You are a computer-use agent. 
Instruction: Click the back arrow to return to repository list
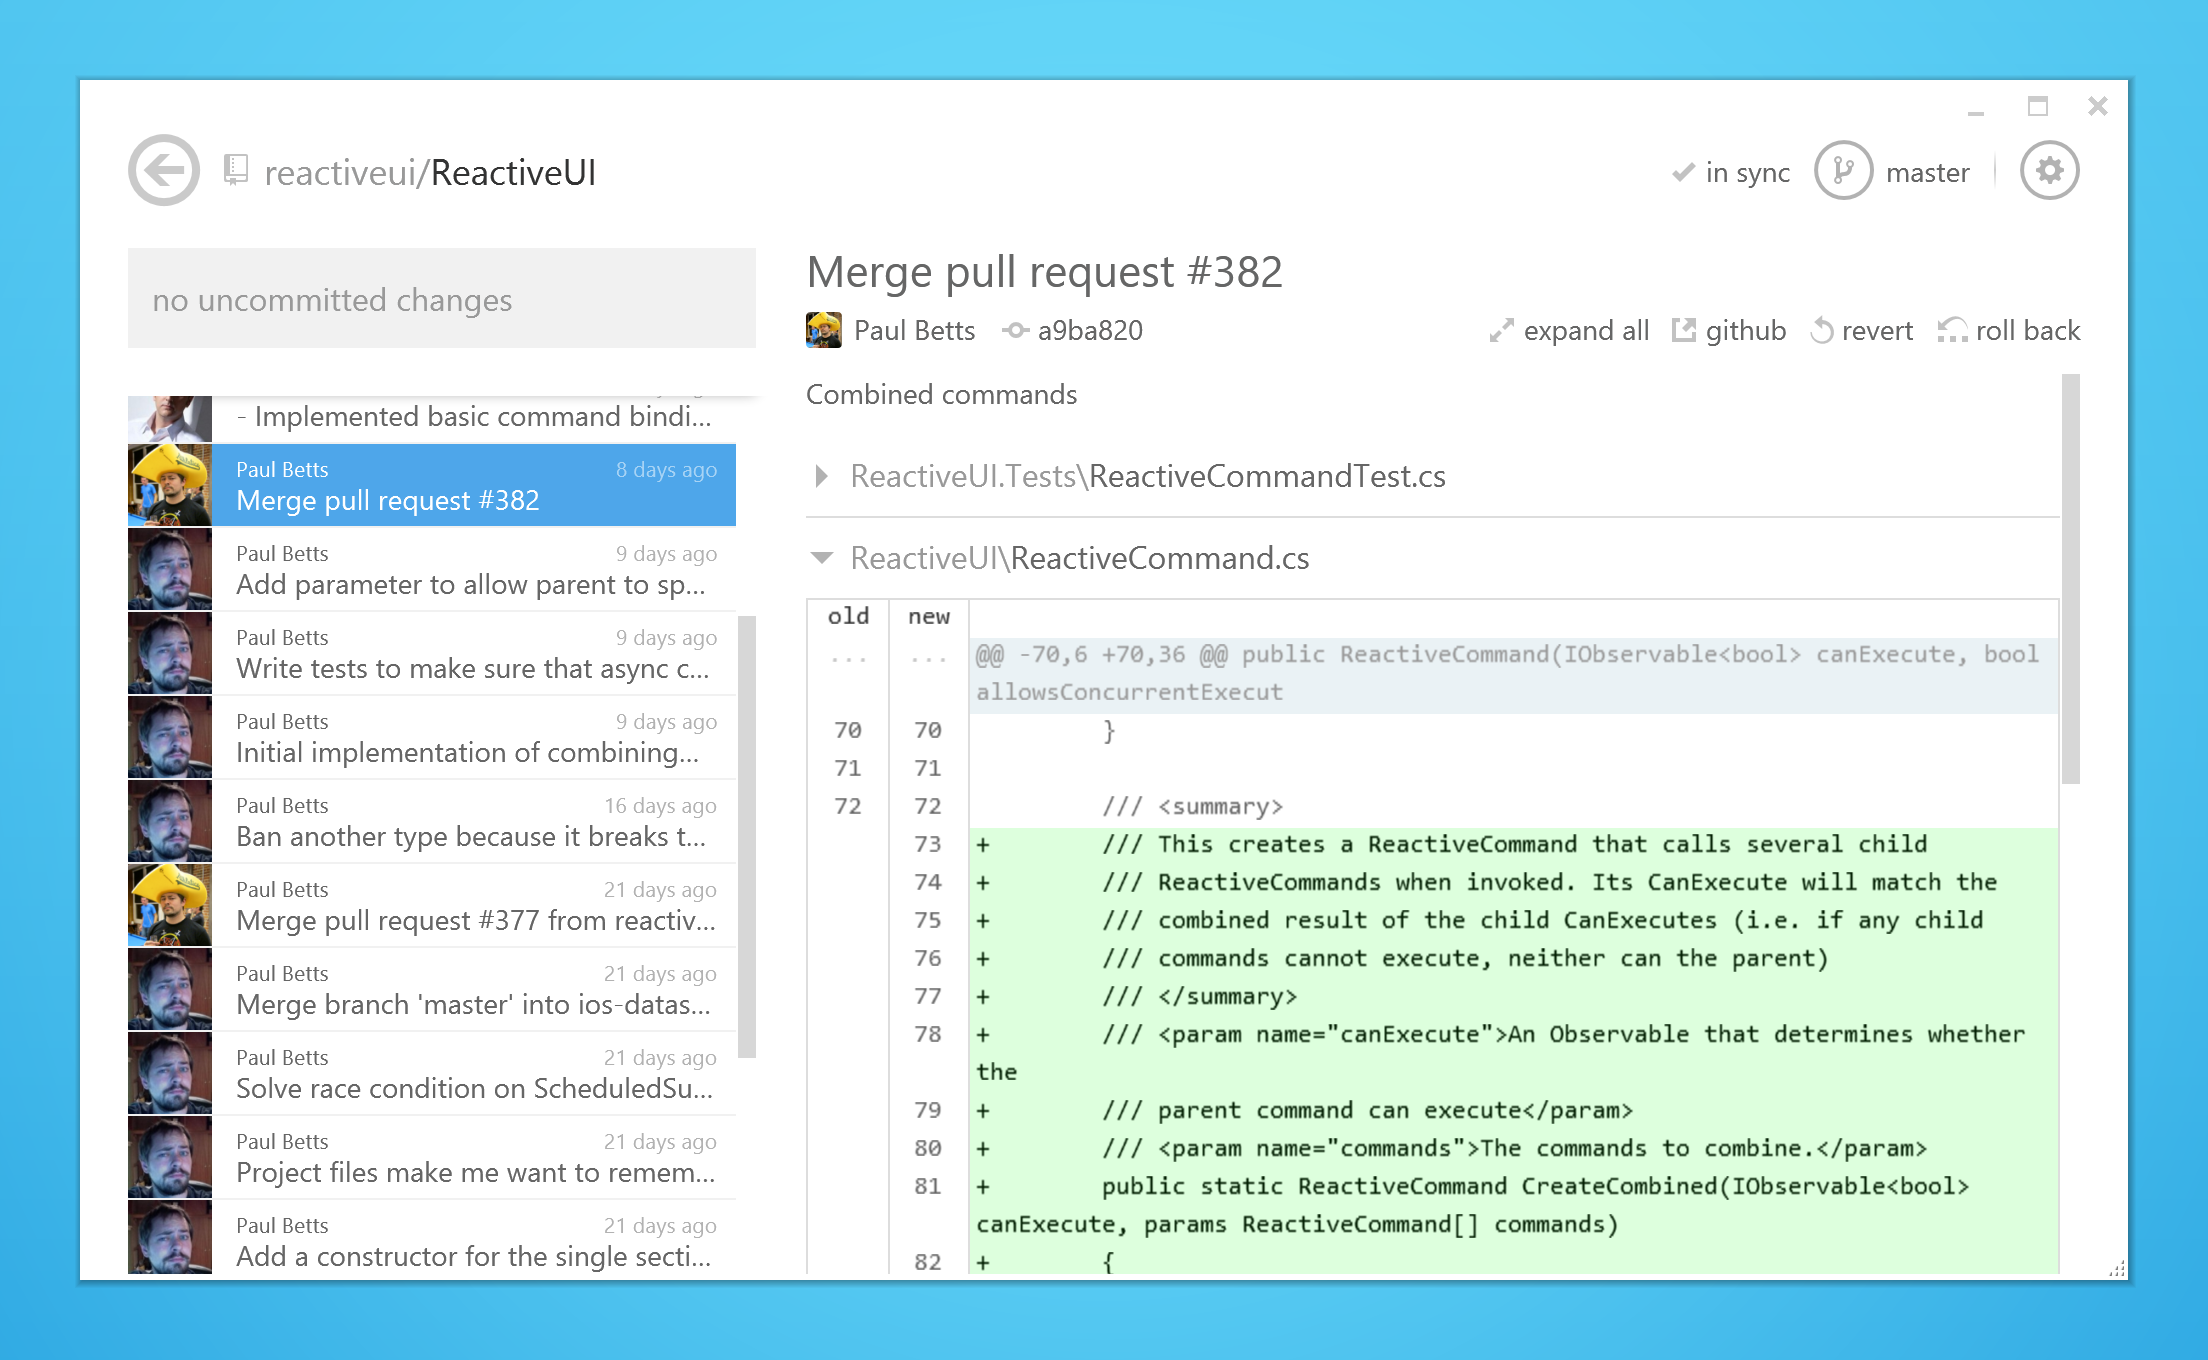163,171
